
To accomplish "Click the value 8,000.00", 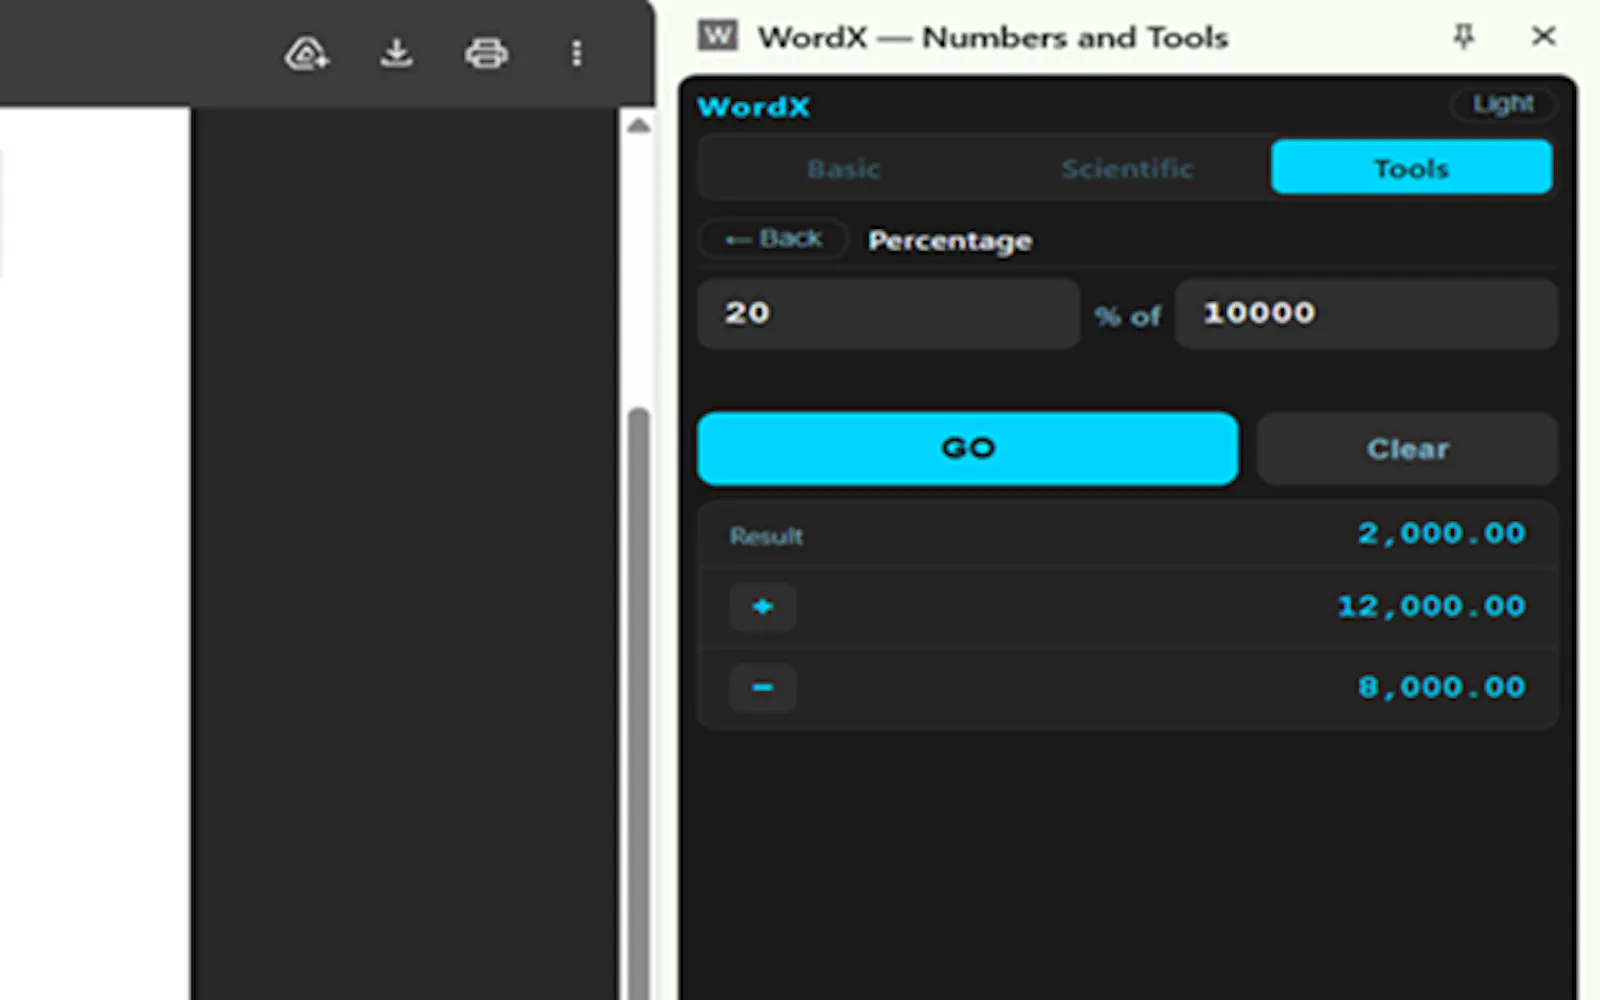I will click(x=1441, y=687).
